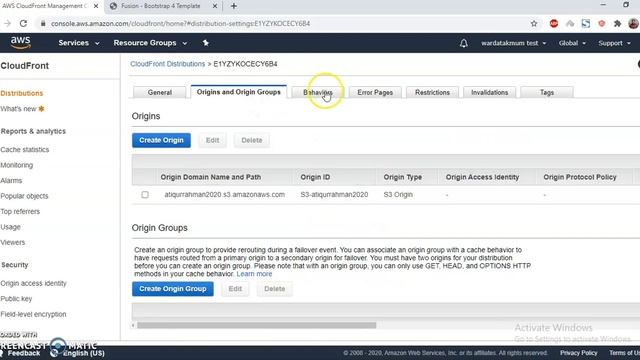Follow the Learn more link

254,274
